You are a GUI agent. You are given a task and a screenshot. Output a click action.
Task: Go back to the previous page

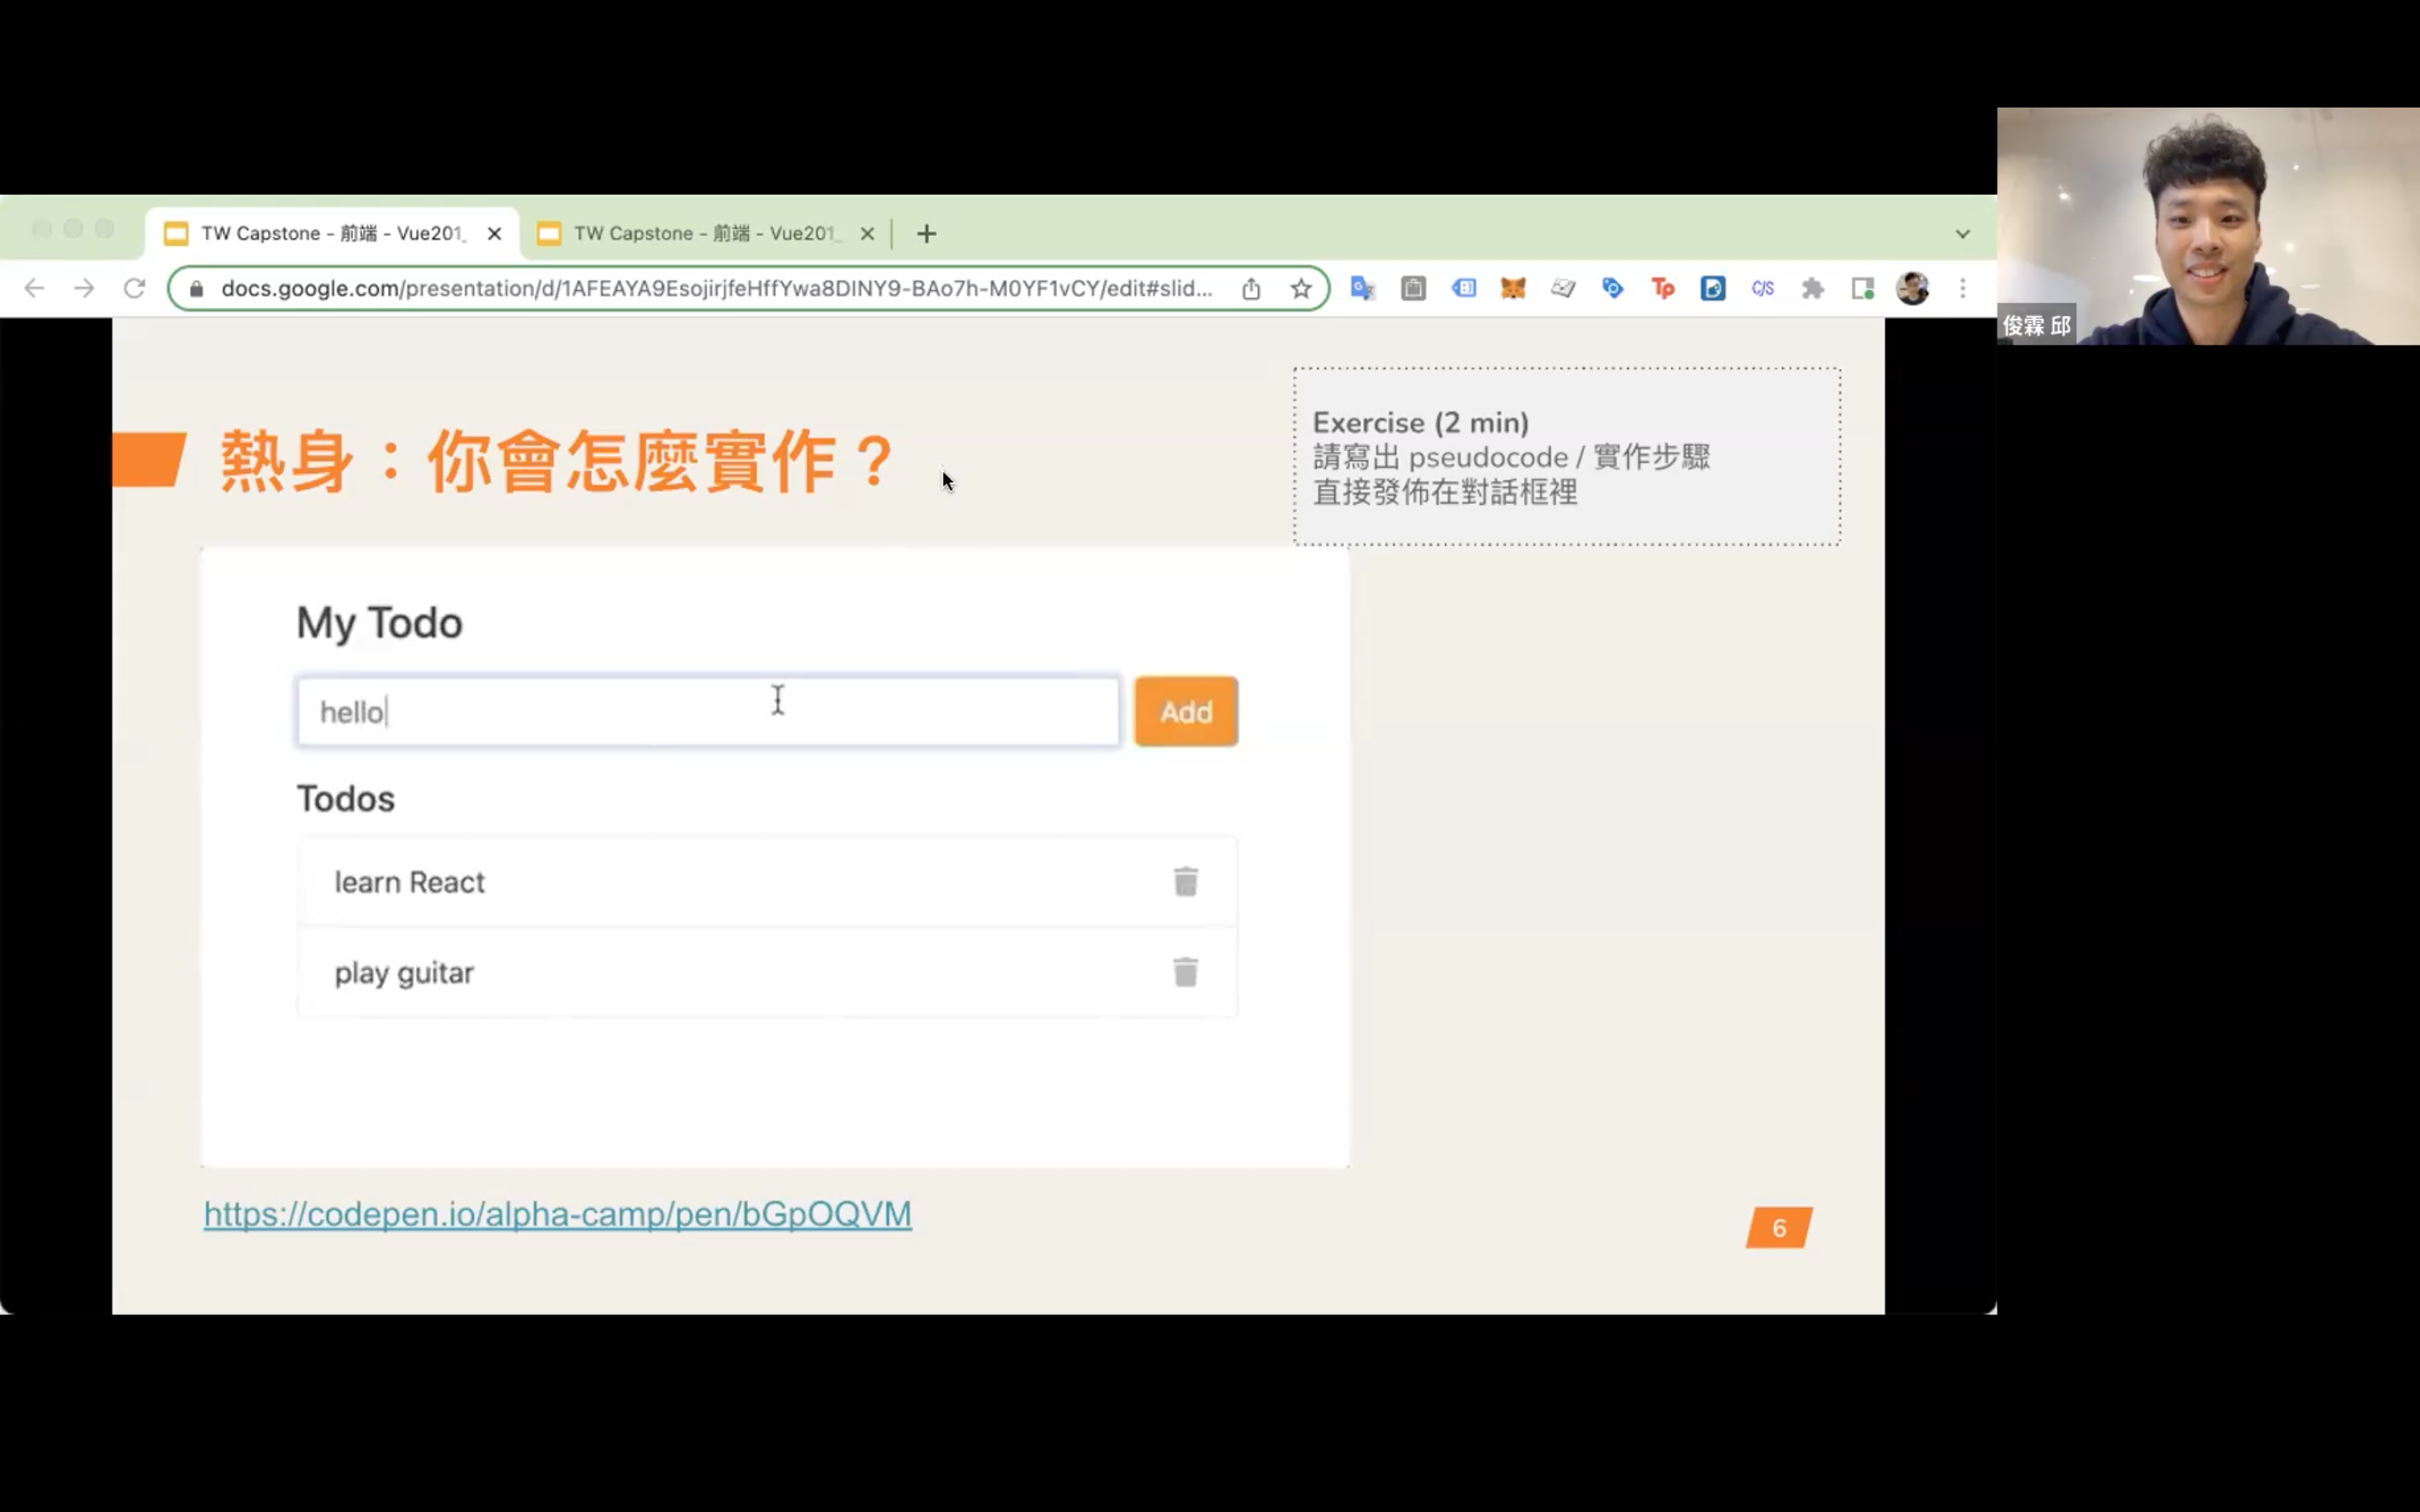[x=34, y=289]
